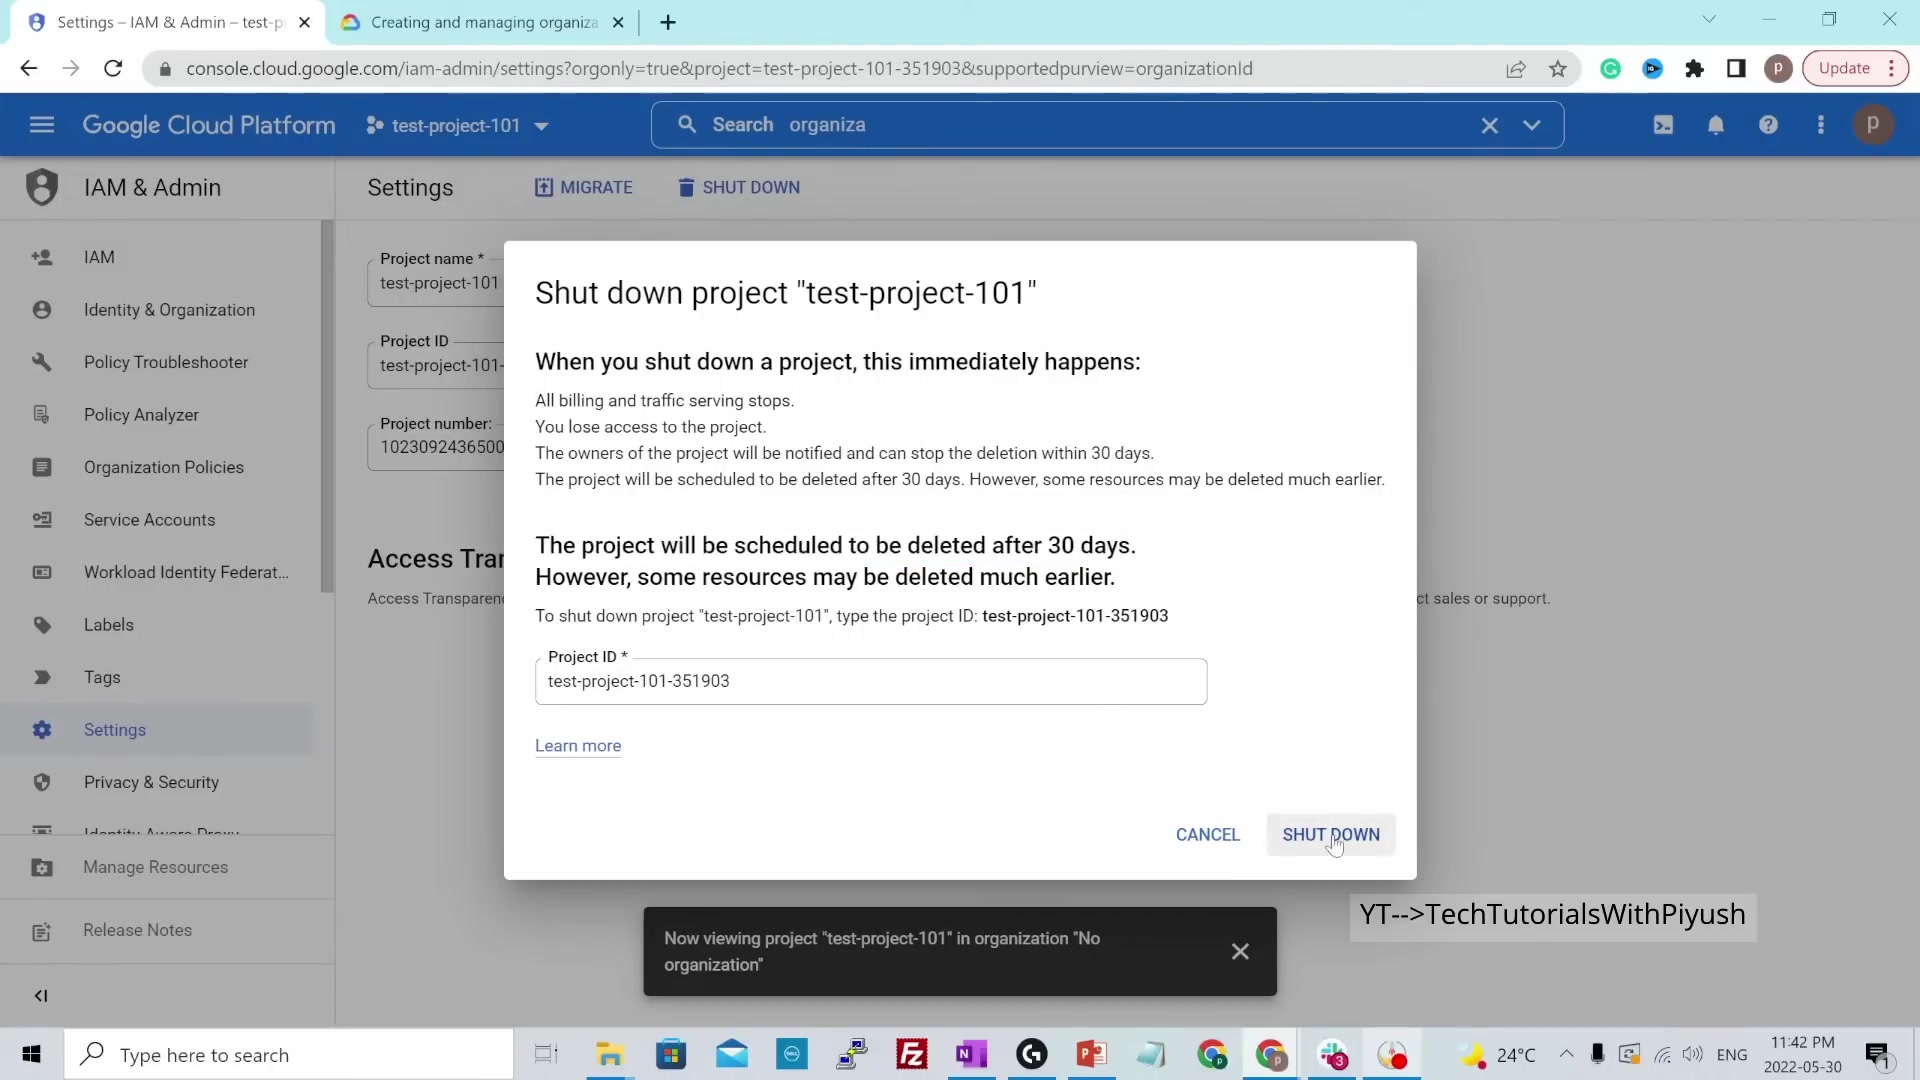Collapse the sidebar with the arrow
Viewport: 1920px width, 1080px height.
coord(41,996)
